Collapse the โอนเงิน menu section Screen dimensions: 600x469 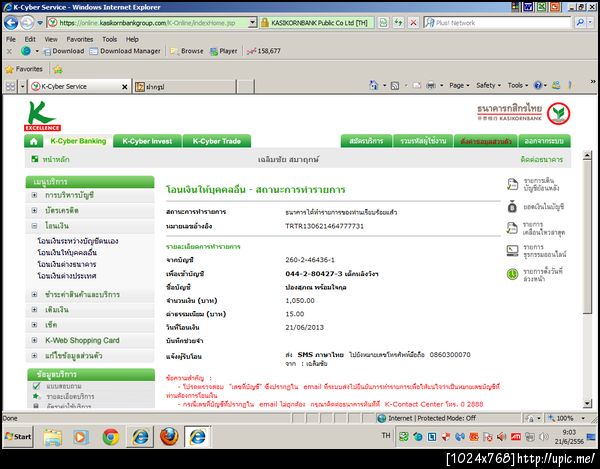tap(34, 226)
